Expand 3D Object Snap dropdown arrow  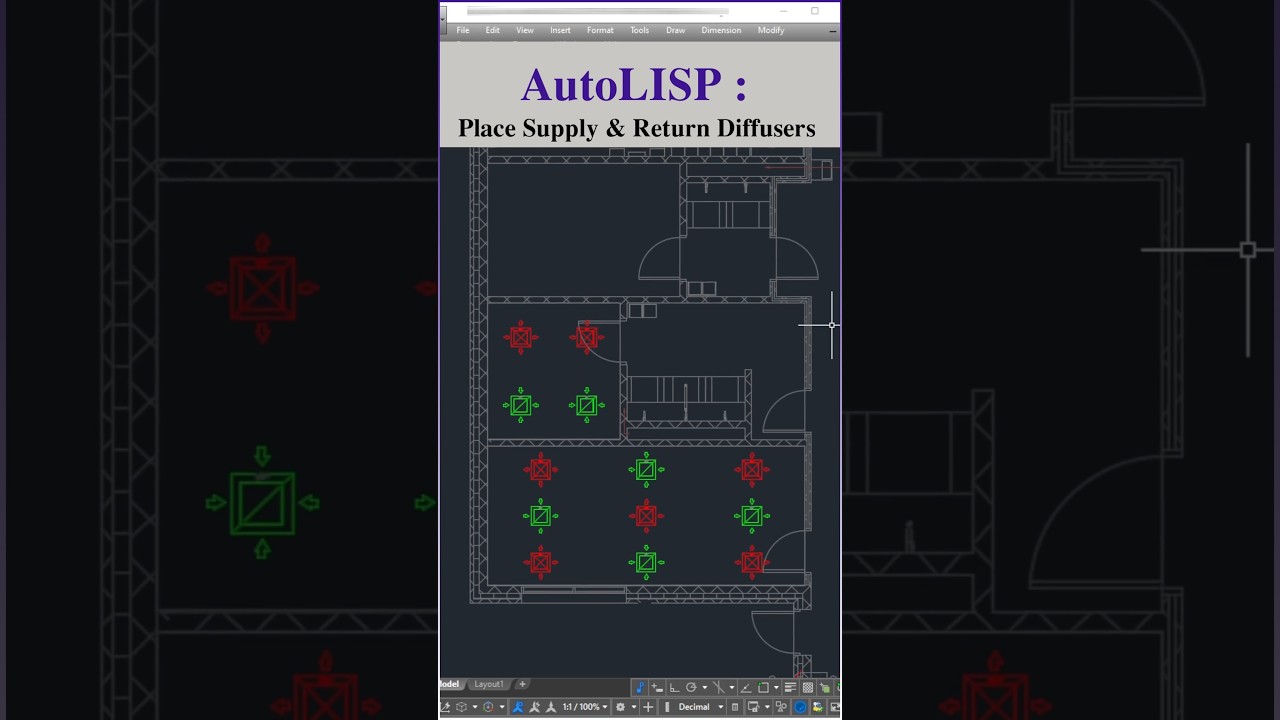475,707
